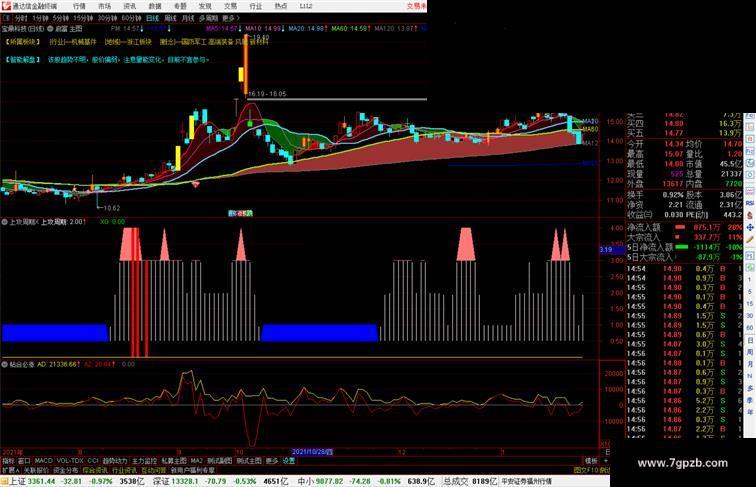Switch indicator to MA2

tap(196, 461)
